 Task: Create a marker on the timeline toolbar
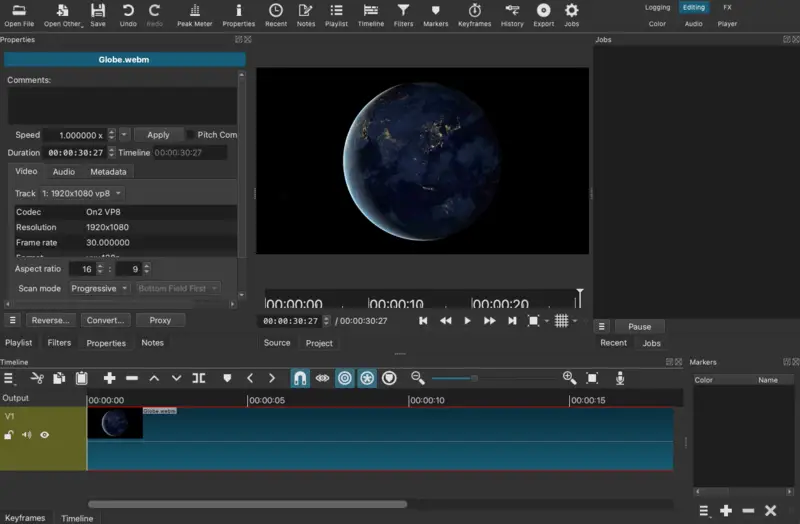(x=227, y=378)
